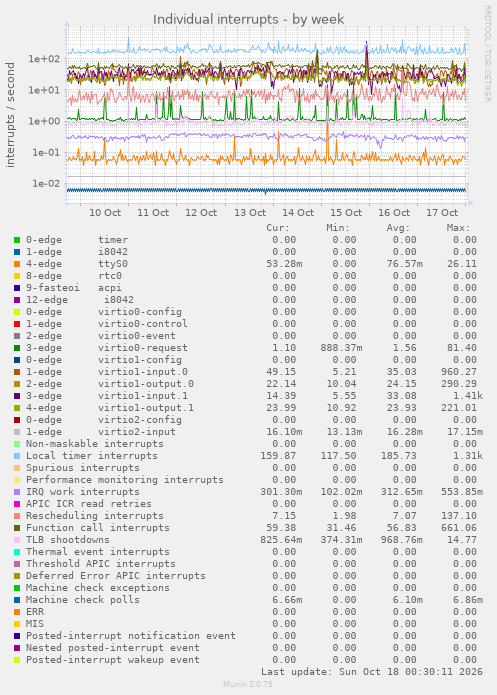497x695 pixels.
Task: Click the 'Munin 2.0.75' footer text
Action: click(x=248, y=684)
